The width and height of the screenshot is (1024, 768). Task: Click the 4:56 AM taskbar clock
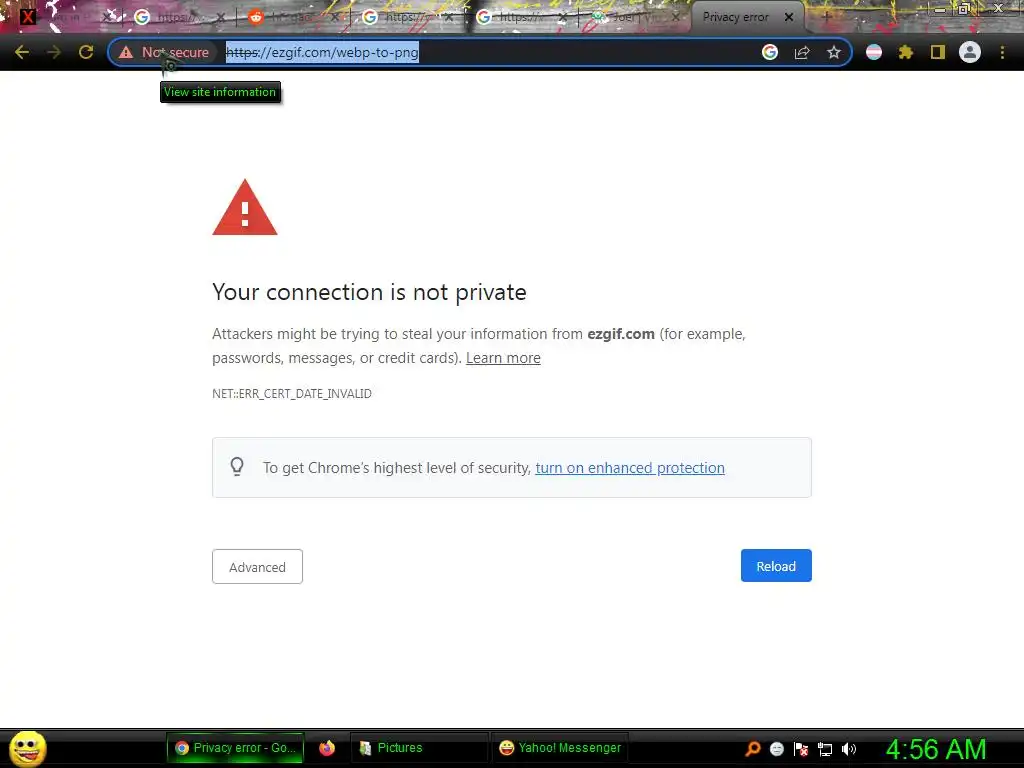coord(936,749)
